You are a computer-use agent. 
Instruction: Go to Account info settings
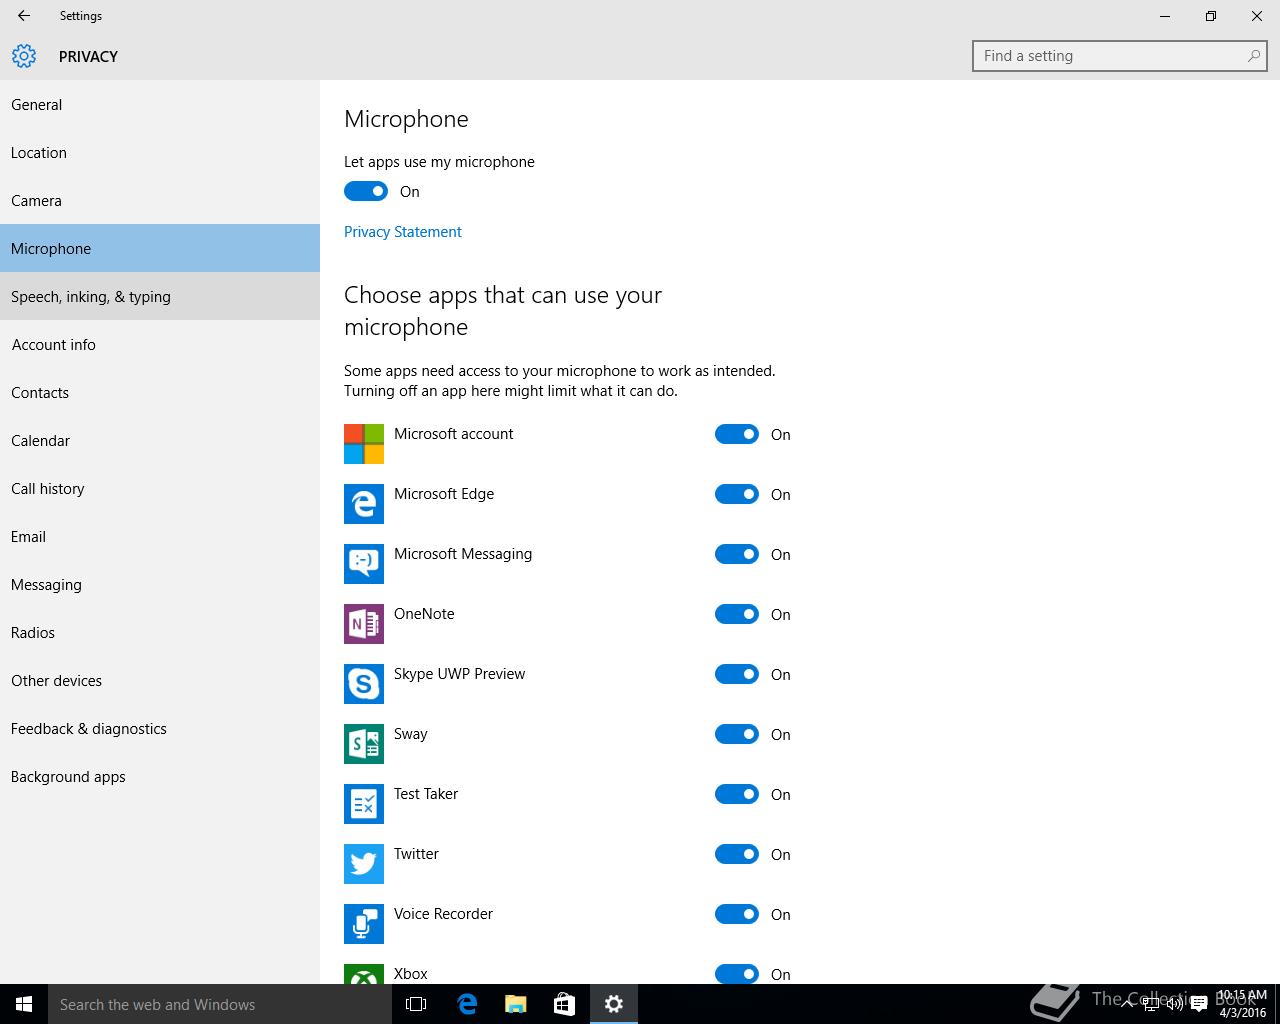[x=160, y=344]
